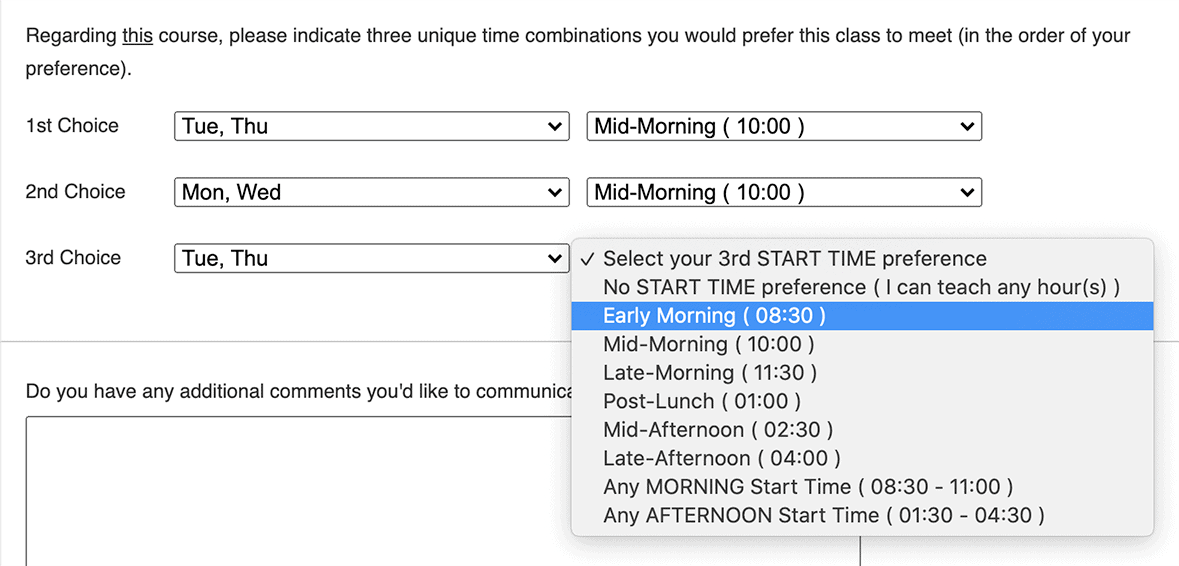Click the chevron arrow of 2nd Choice days select

pos(555,192)
